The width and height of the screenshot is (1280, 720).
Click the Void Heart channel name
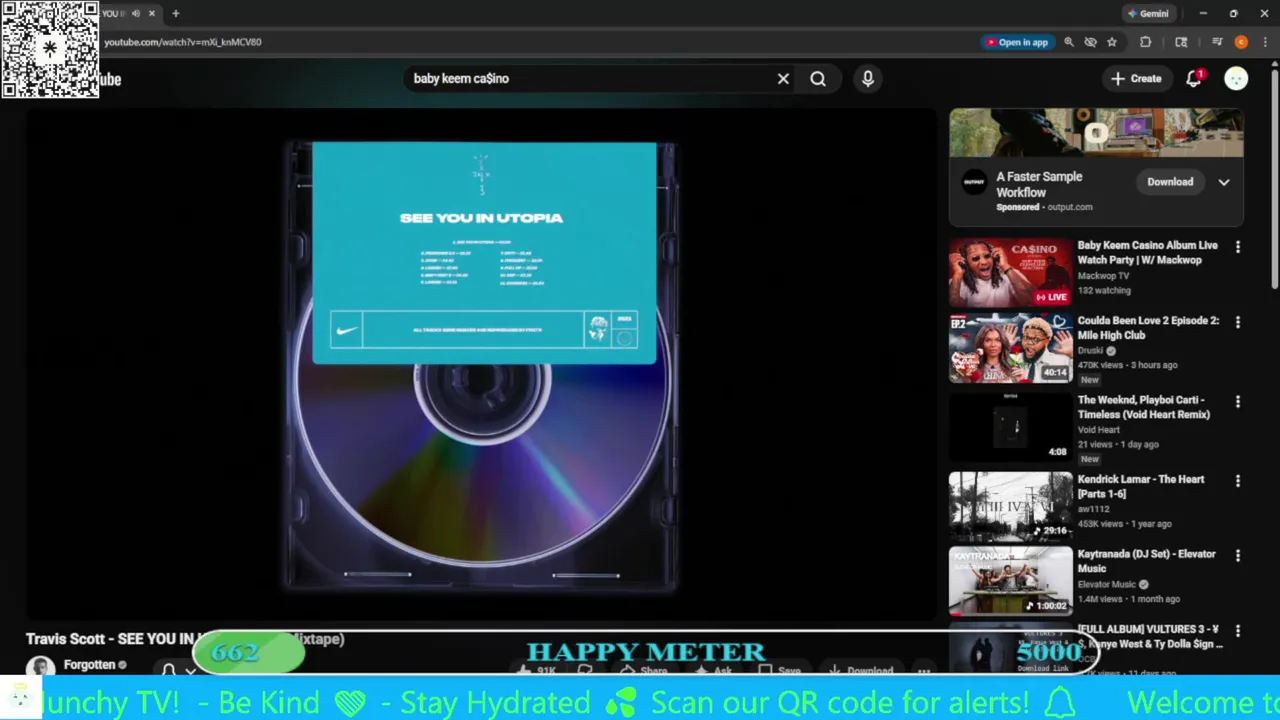point(1098,430)
